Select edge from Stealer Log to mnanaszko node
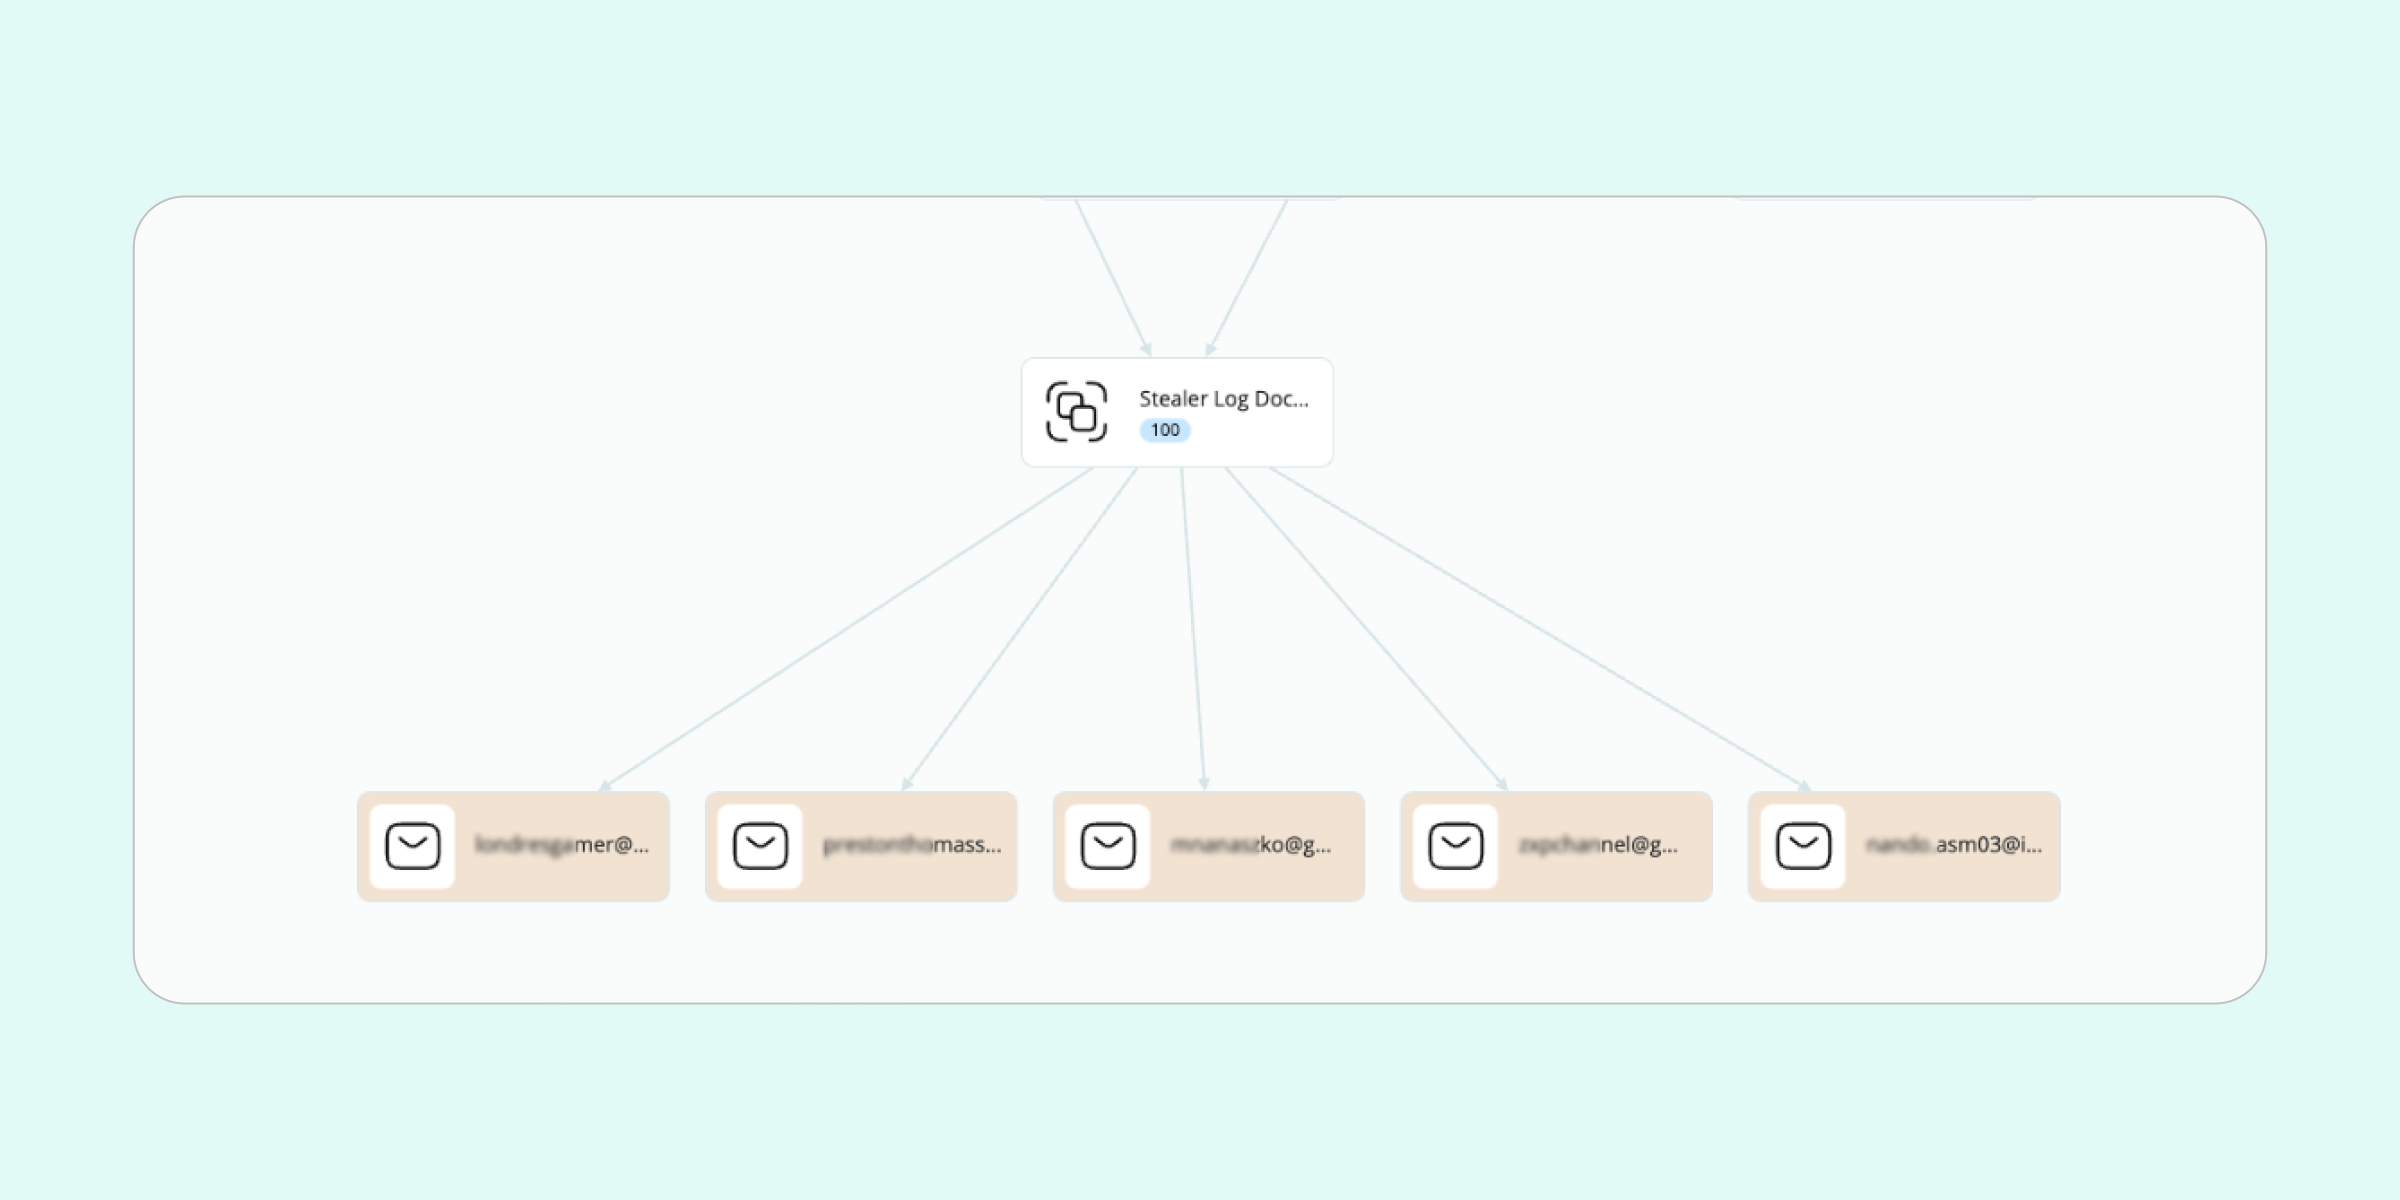The width and height of the screenshot is (2400, 1200). click(x=1193, y=629)
